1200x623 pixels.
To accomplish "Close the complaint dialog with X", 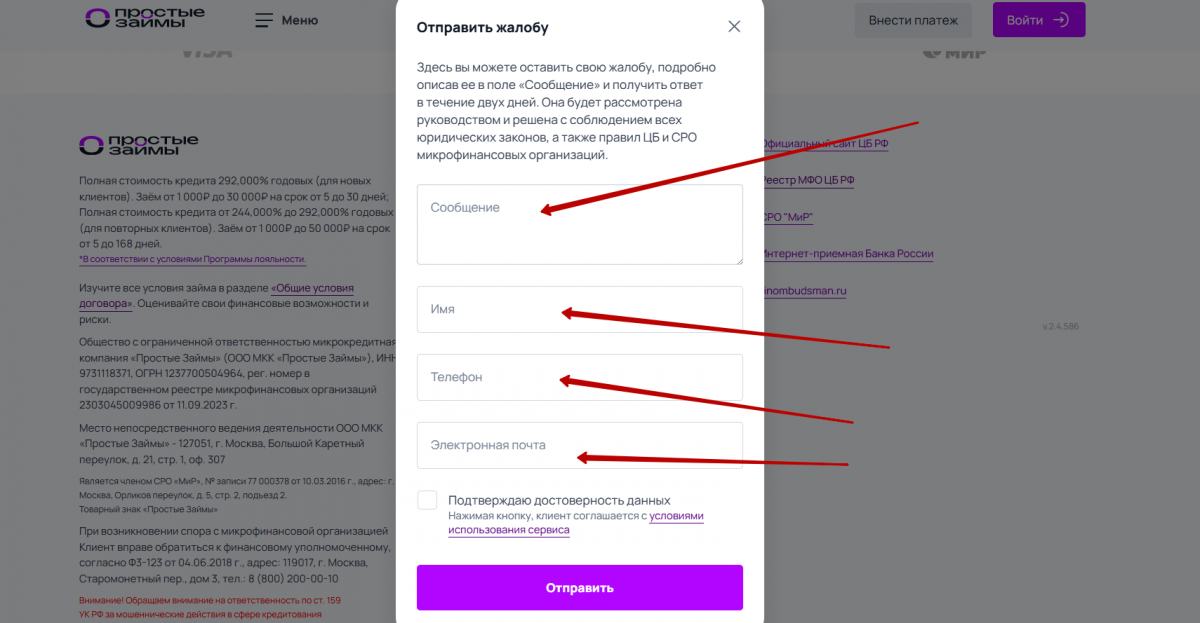I will pos(734,27).
